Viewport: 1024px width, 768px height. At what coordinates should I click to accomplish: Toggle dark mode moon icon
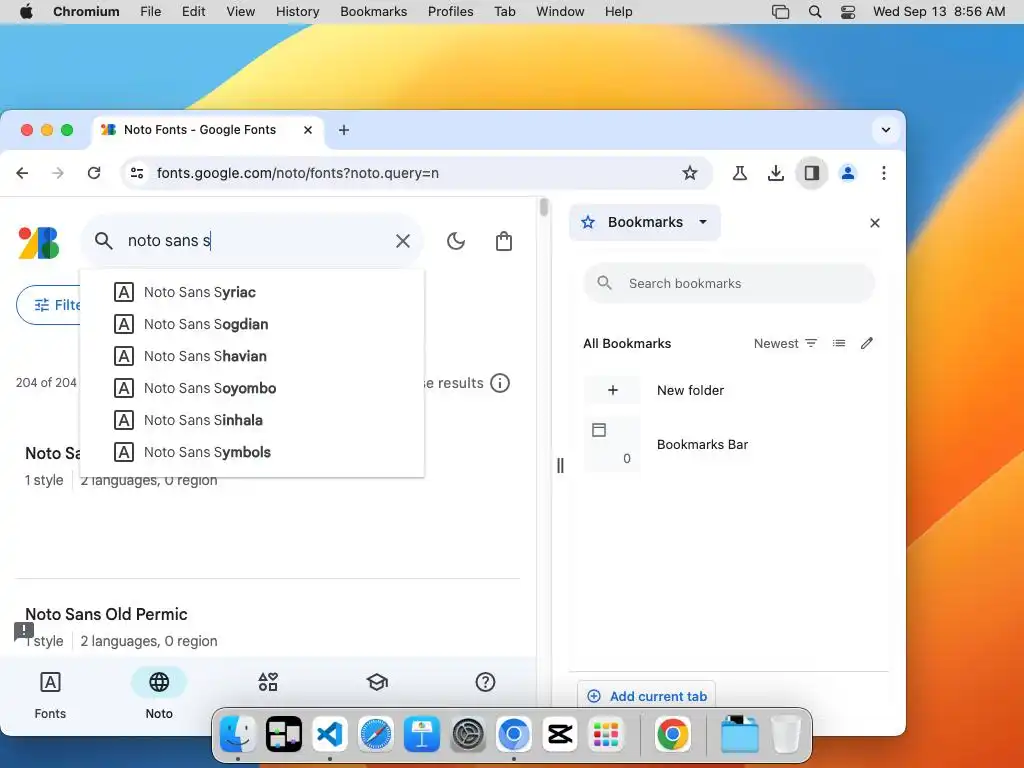456,241
